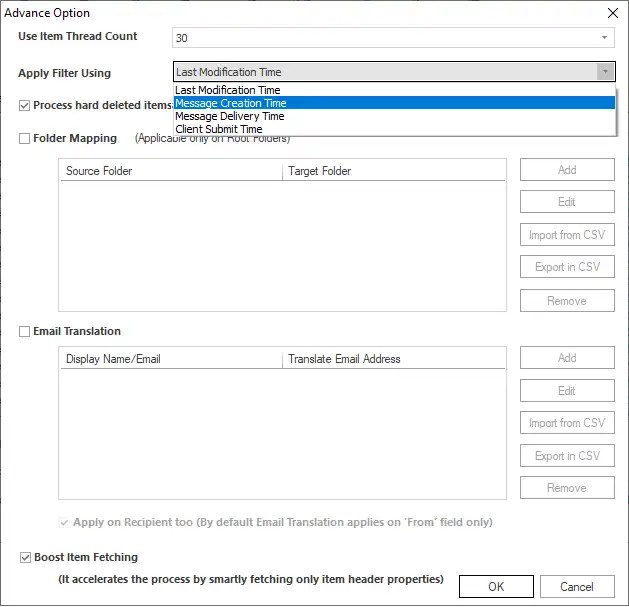Viewport: 629px width, 607px height.
Task: Pick Message Delivery Time option
Action: coord(394,116)
